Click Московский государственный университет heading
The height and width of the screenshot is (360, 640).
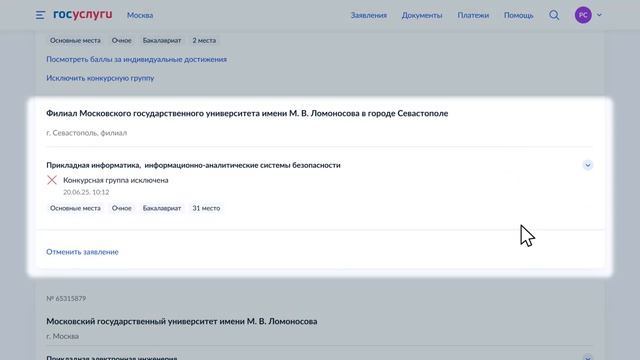click(x=182, y=321)
